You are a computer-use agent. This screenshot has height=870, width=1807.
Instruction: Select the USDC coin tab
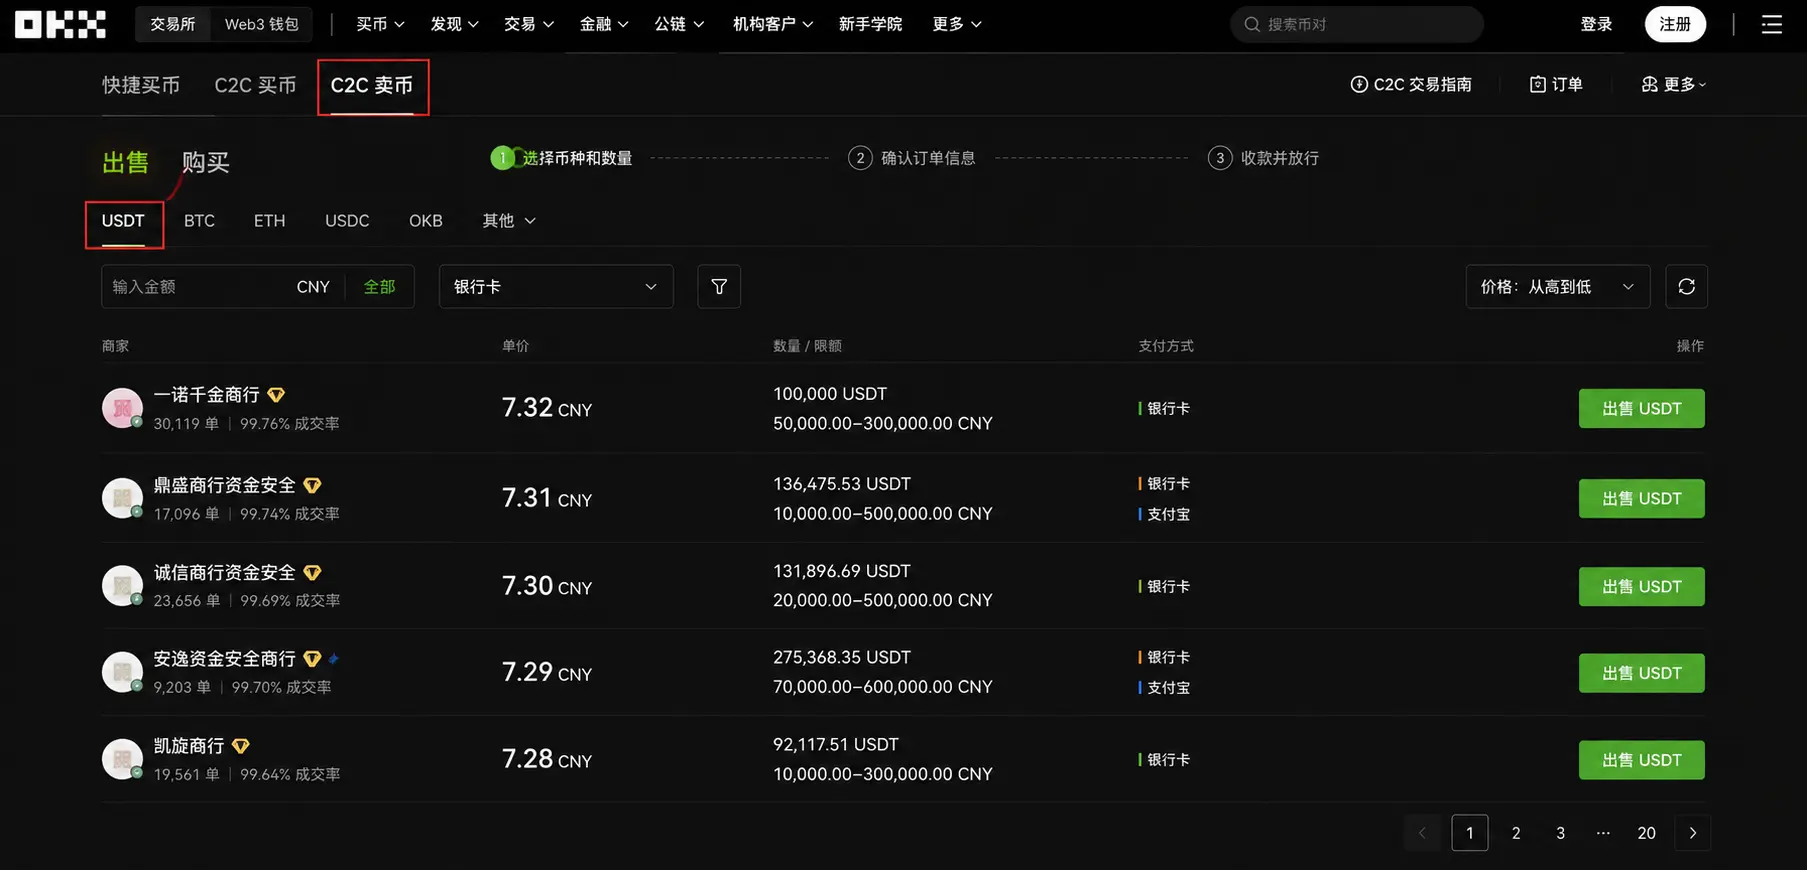pyautogui.click(x=347, y=221)
